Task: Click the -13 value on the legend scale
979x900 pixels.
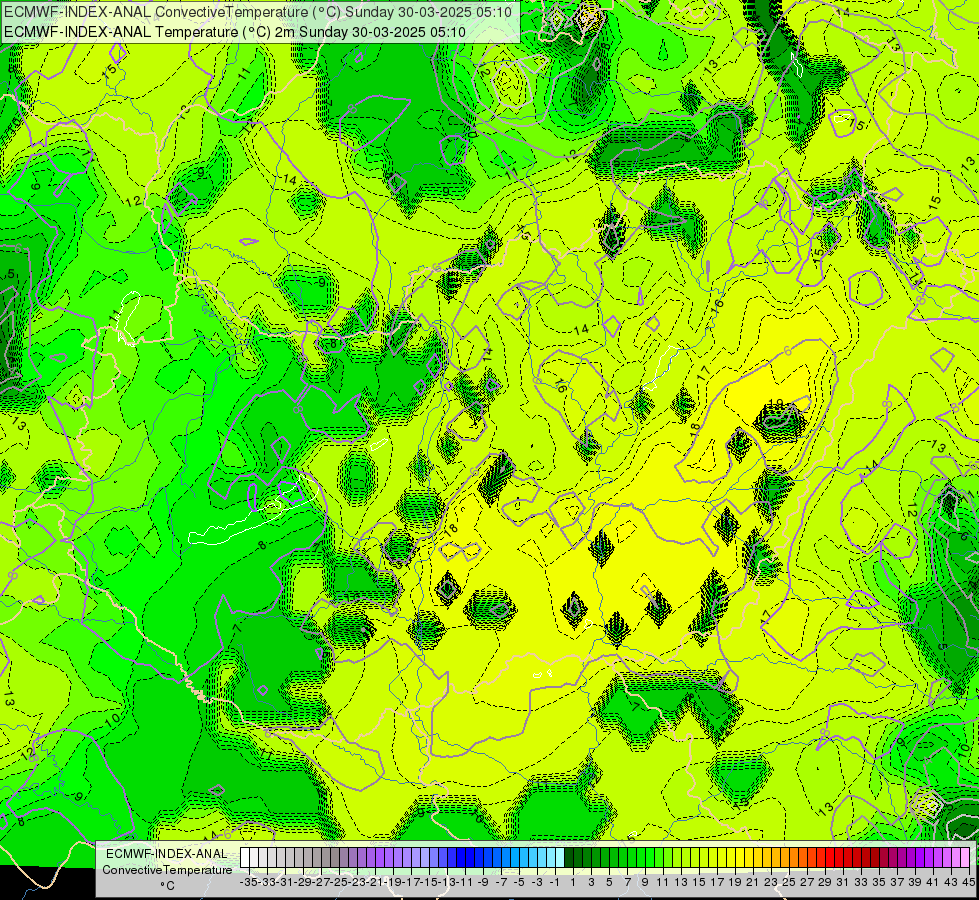Action: [447, 882]
